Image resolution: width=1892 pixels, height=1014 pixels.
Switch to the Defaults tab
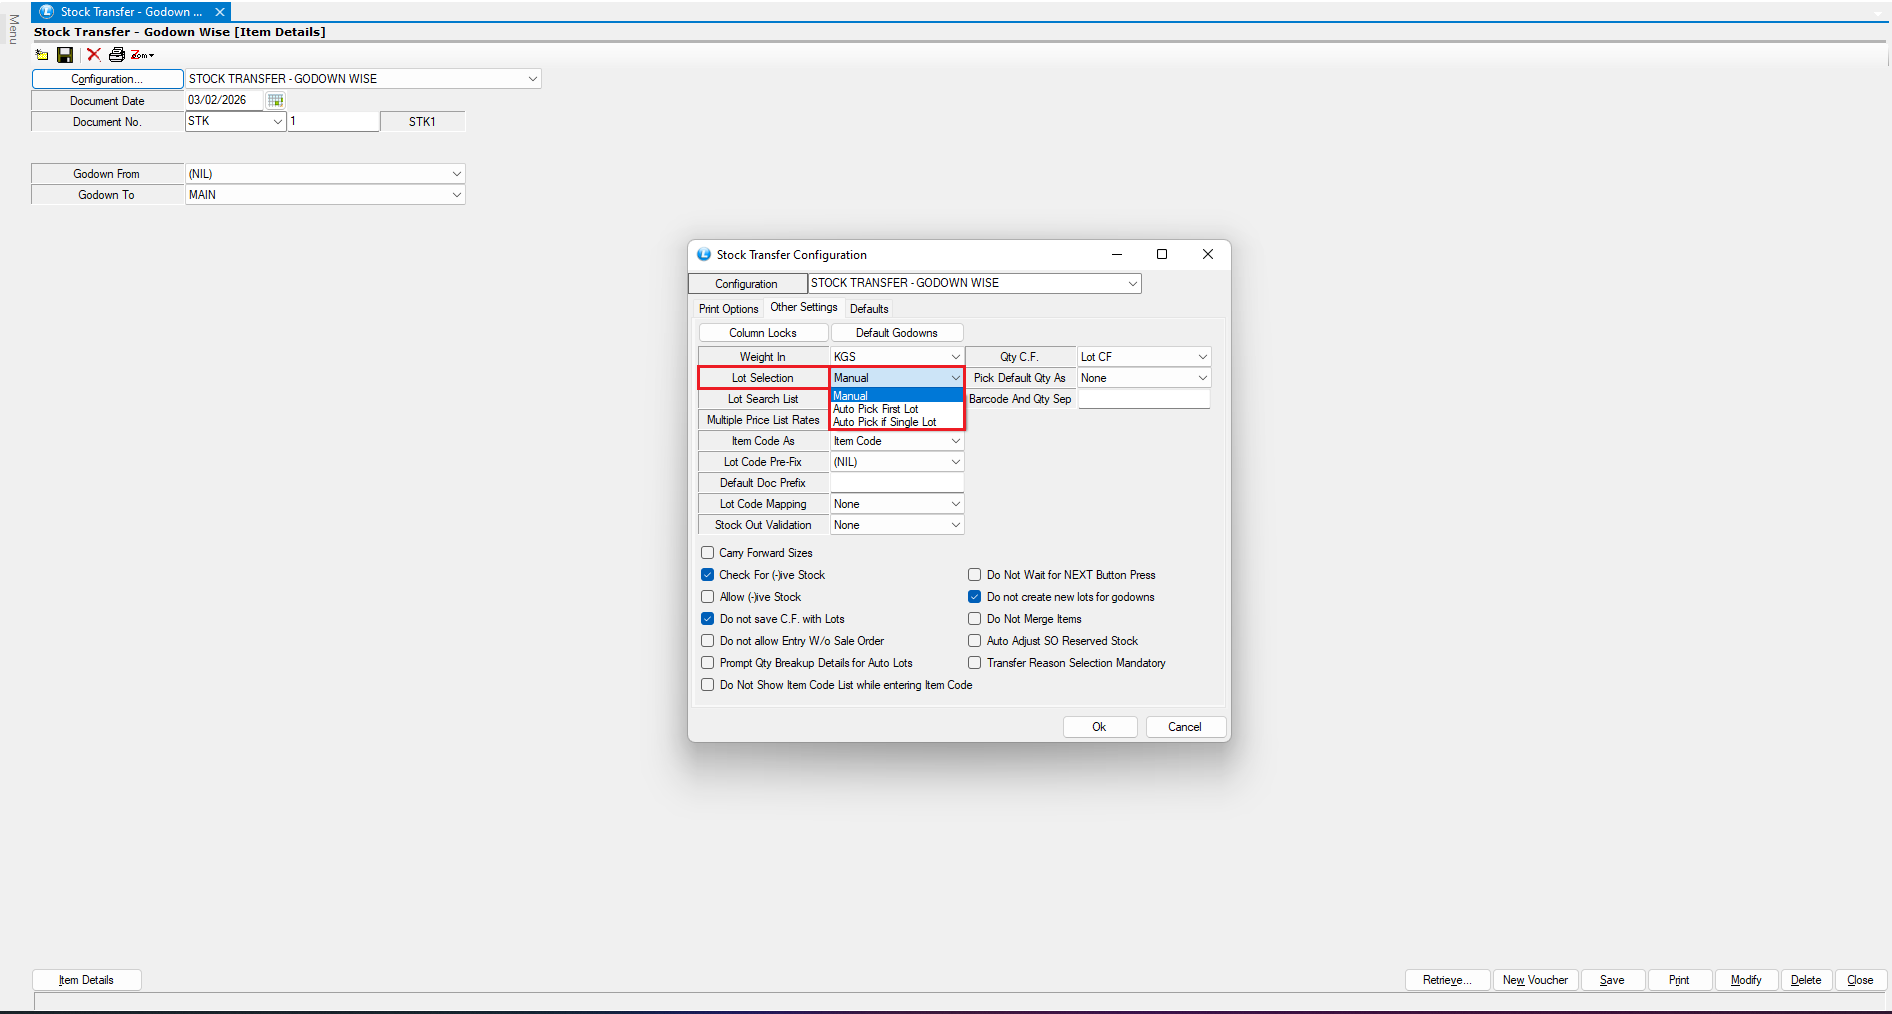tap(869, 309)
